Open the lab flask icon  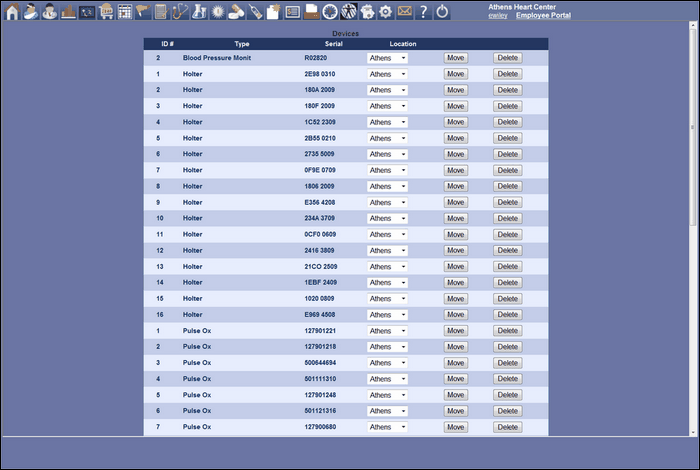(199, 12)
